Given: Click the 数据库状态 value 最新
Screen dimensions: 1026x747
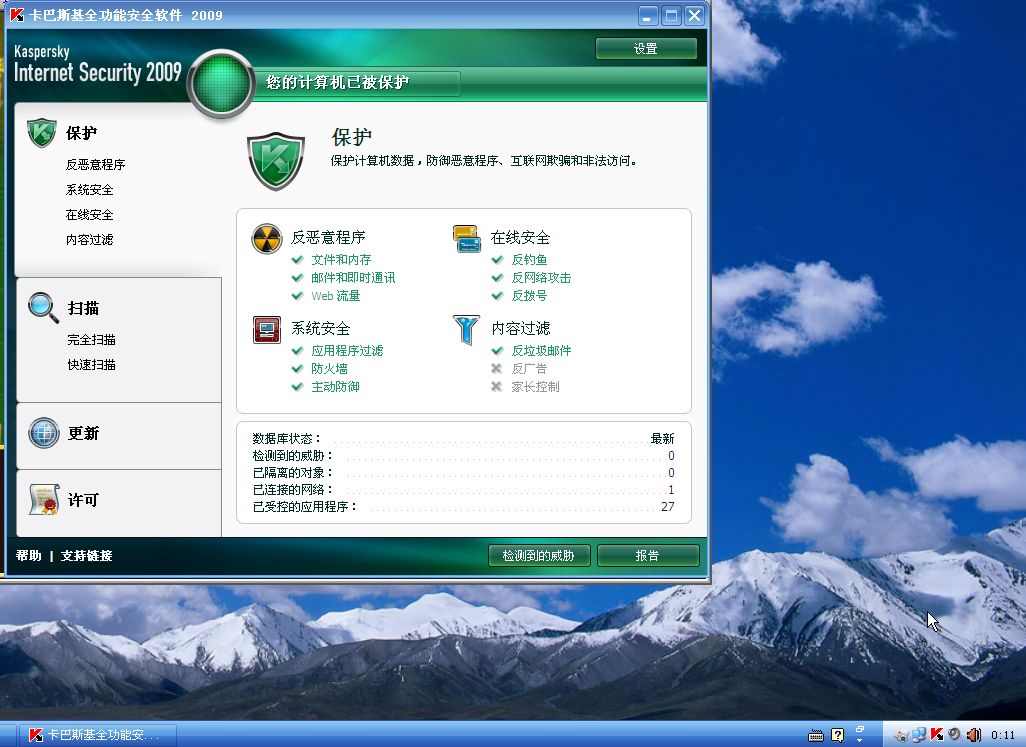Looking at the screenshot, I should [x=662, y=438].
